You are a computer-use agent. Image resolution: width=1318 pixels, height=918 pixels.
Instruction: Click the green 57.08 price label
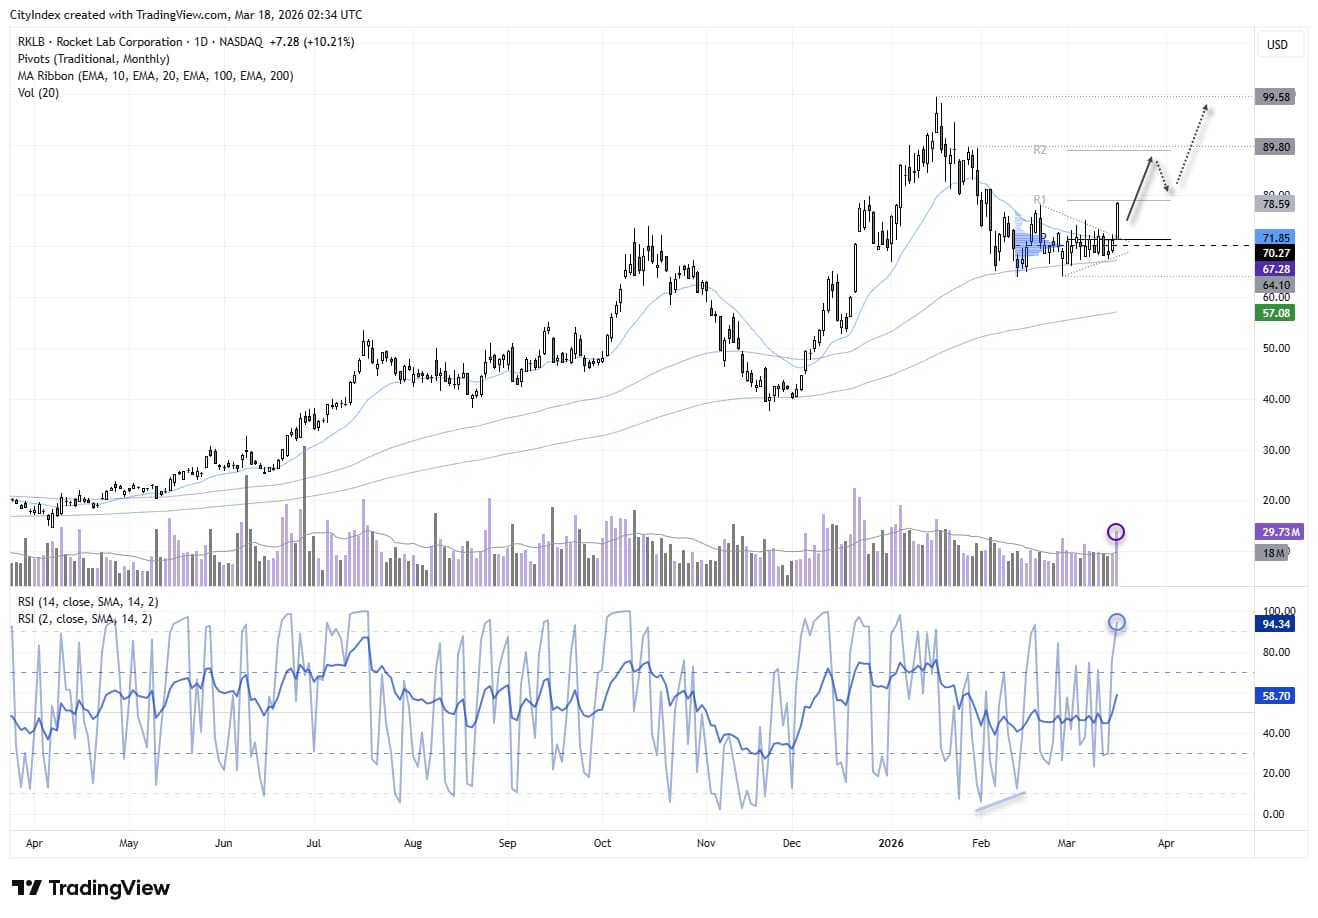tap(1274, 314)
